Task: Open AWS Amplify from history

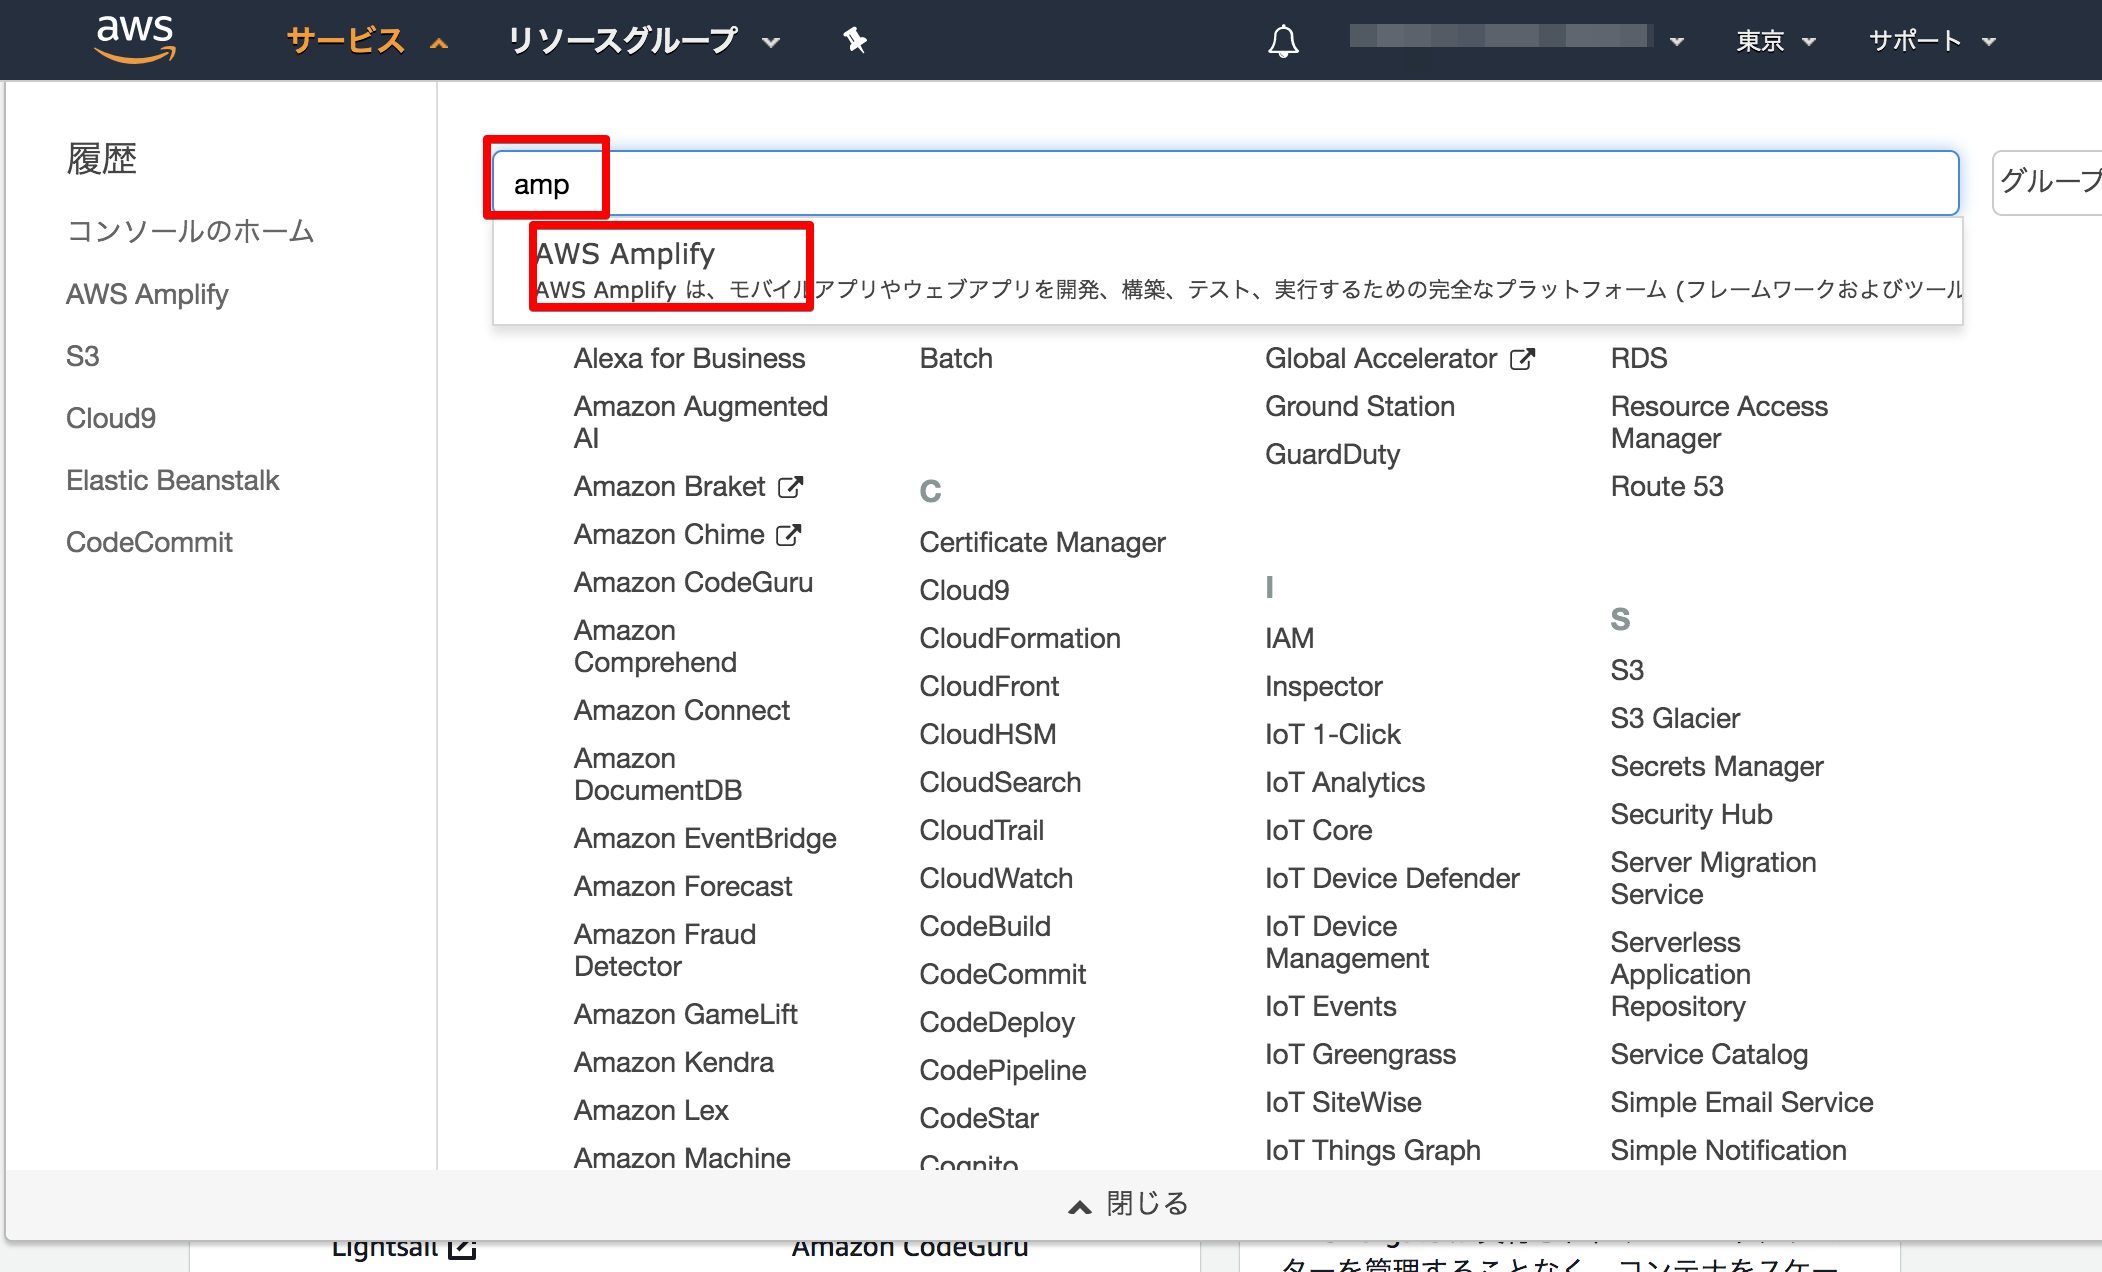Action: (x=147, y=294)
